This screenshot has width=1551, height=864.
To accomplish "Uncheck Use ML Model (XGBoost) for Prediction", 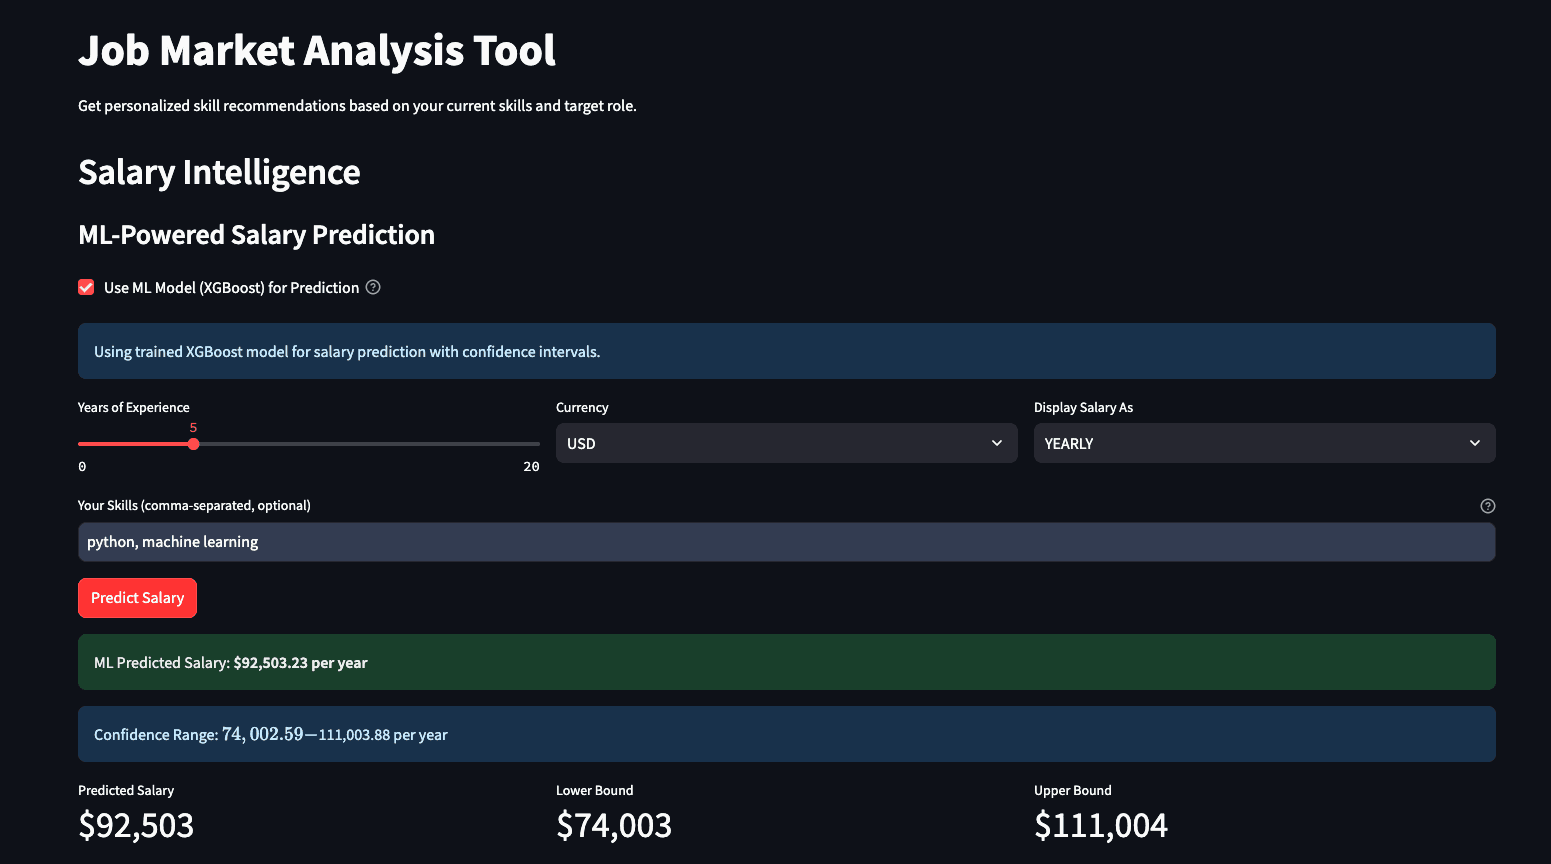I will [86, 287].
